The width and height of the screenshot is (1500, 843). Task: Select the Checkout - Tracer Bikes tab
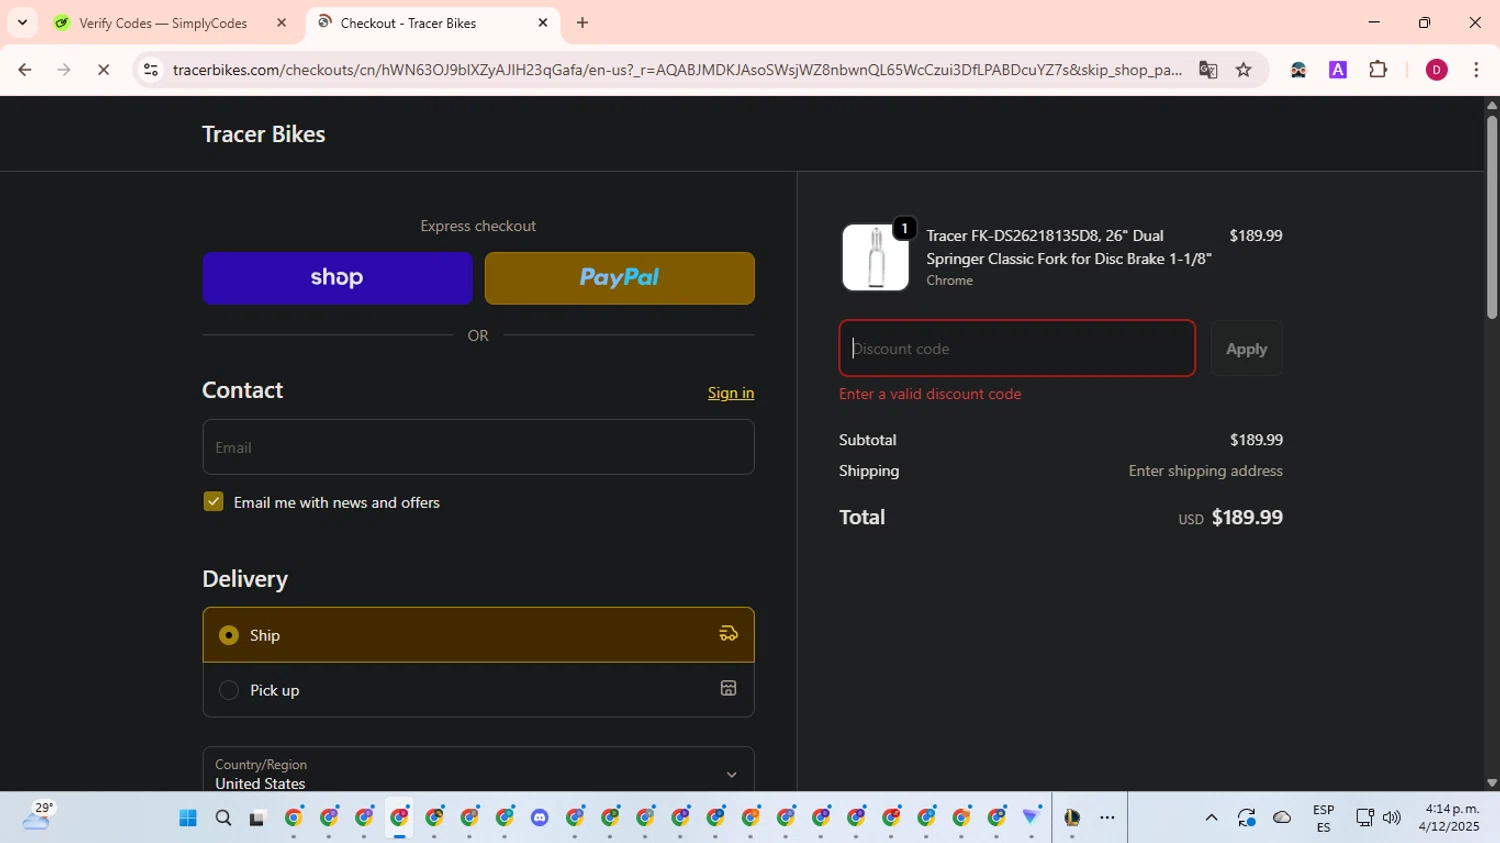tap(408, 23)
